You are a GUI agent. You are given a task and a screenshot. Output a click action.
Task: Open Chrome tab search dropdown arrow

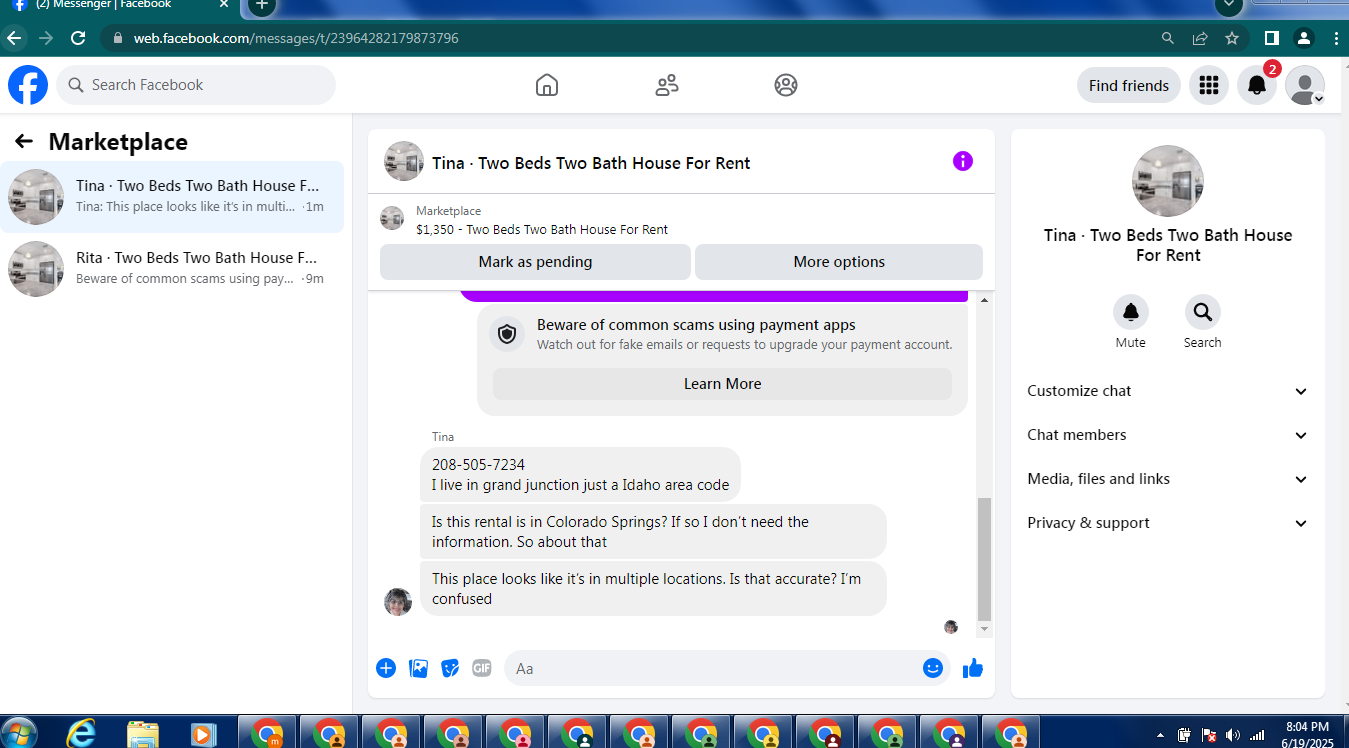1229,5
